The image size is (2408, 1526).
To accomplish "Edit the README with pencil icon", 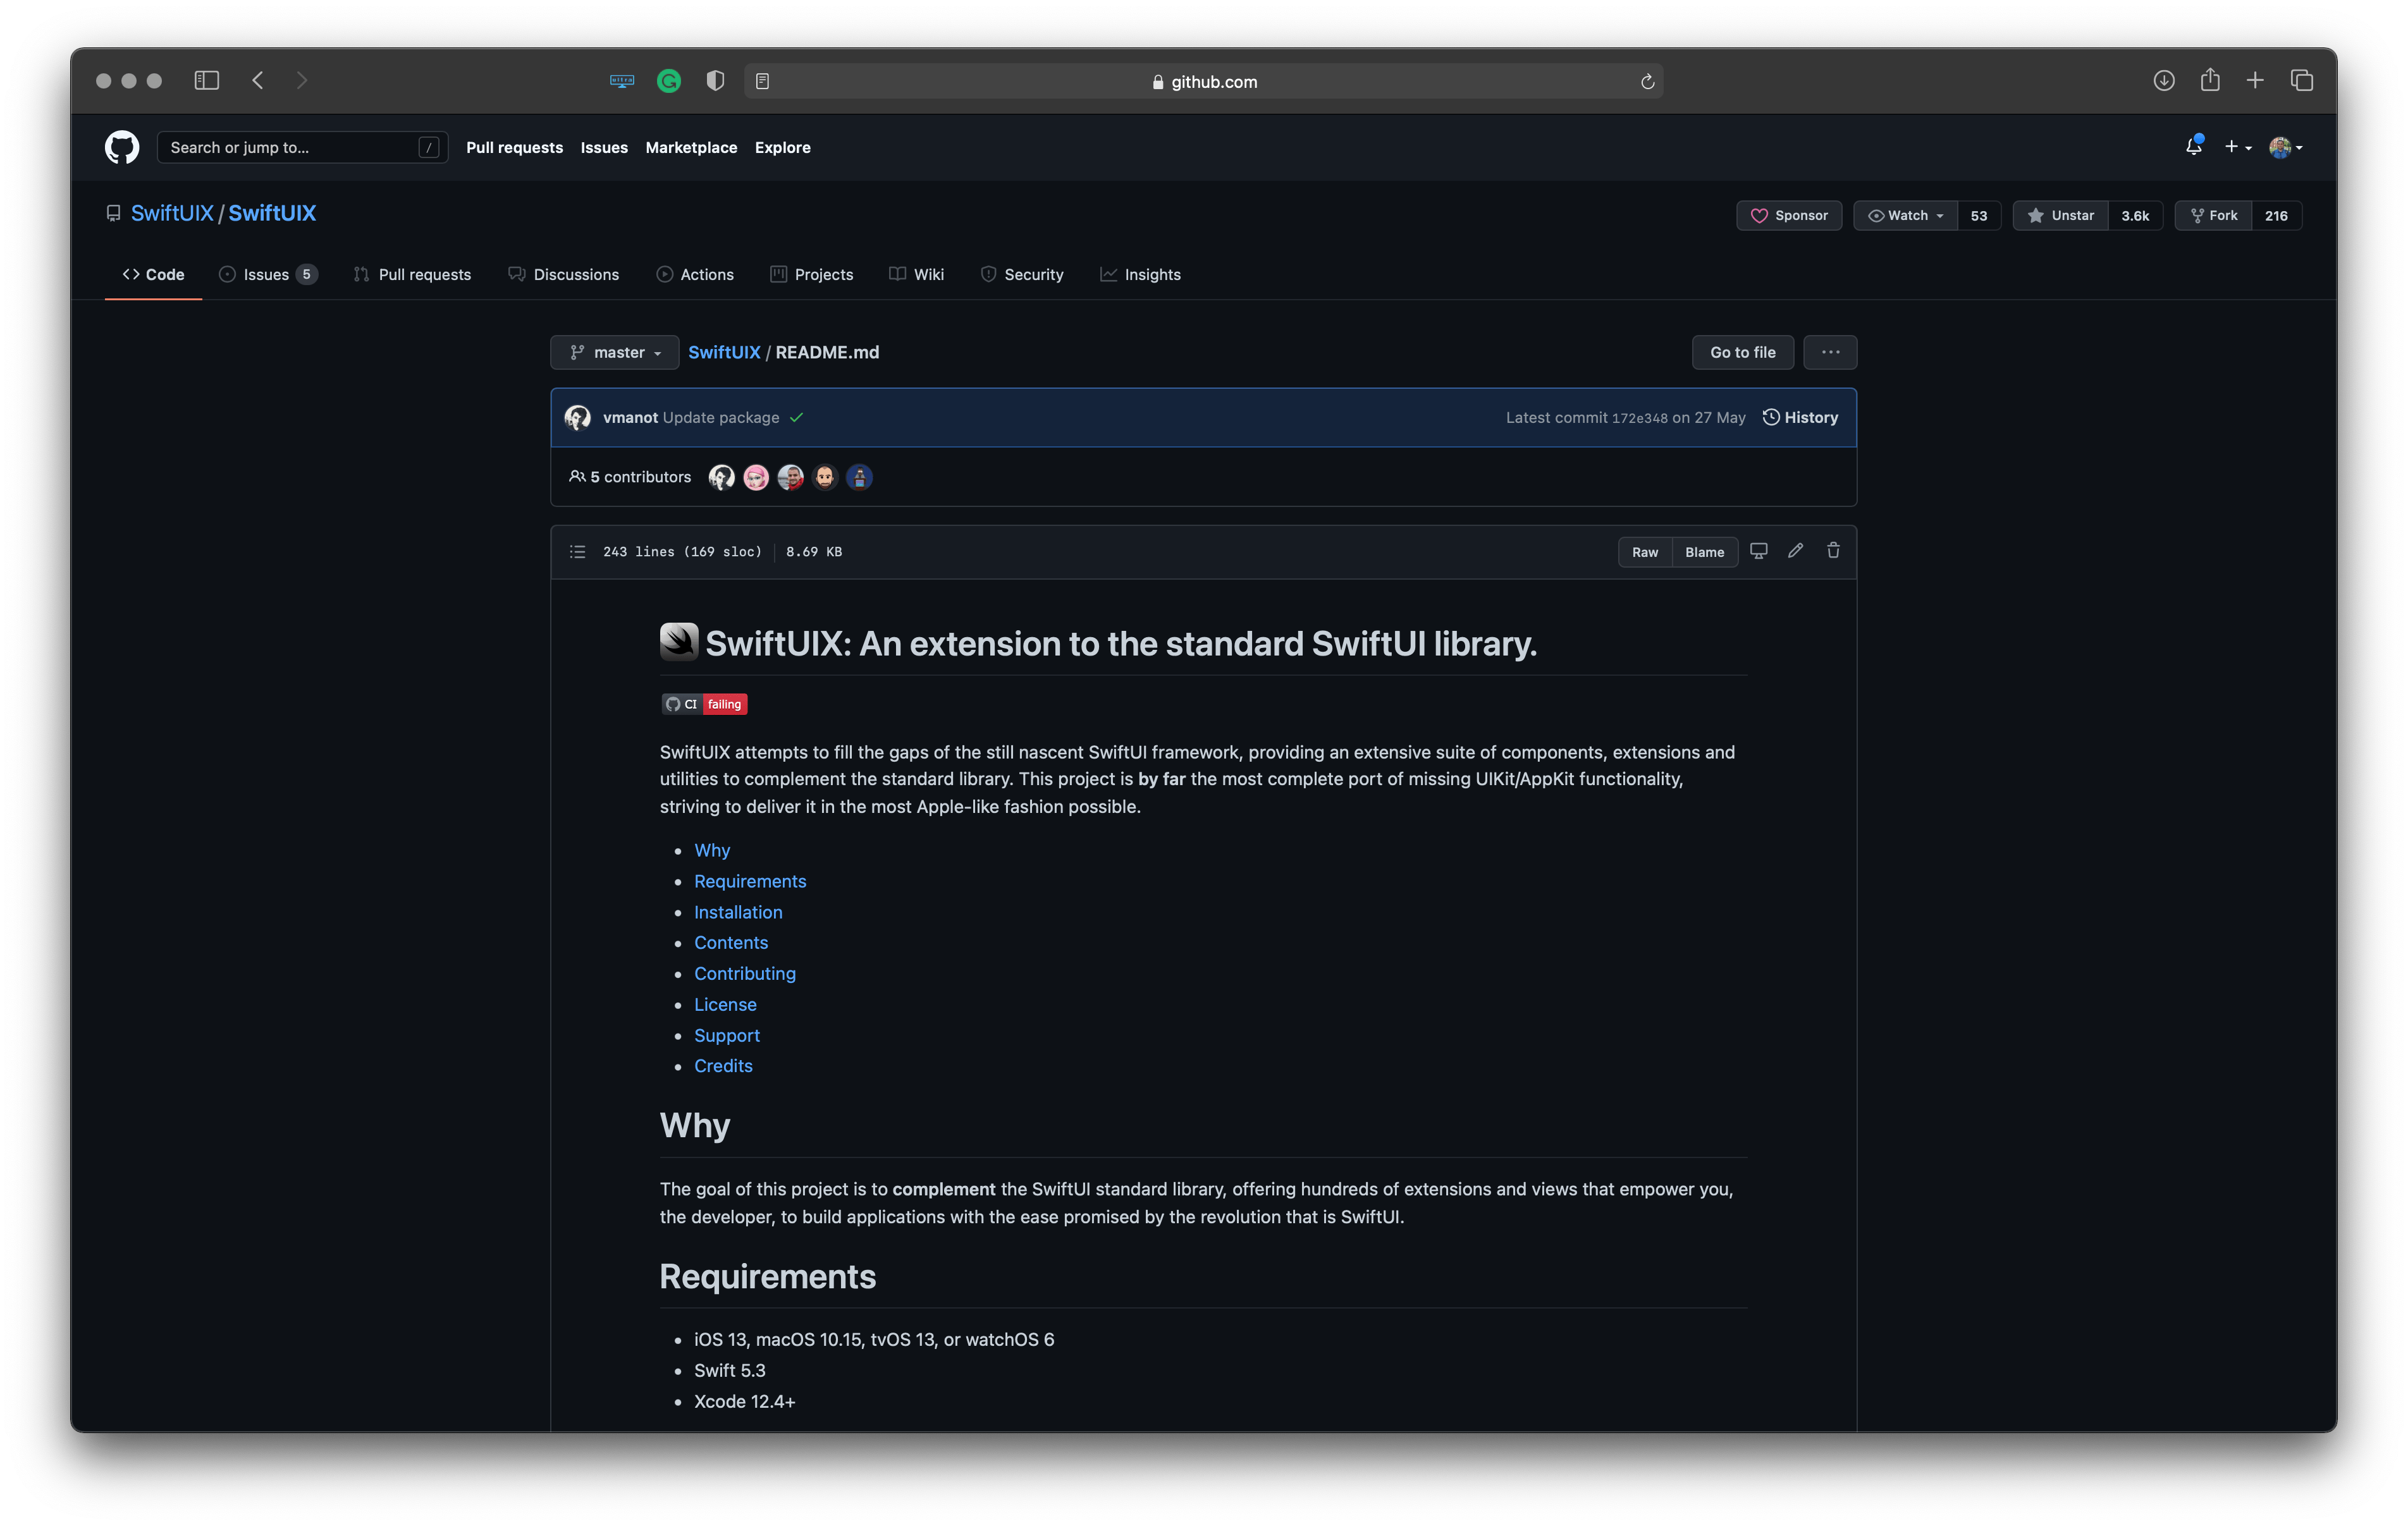I will pos(1795,551).
